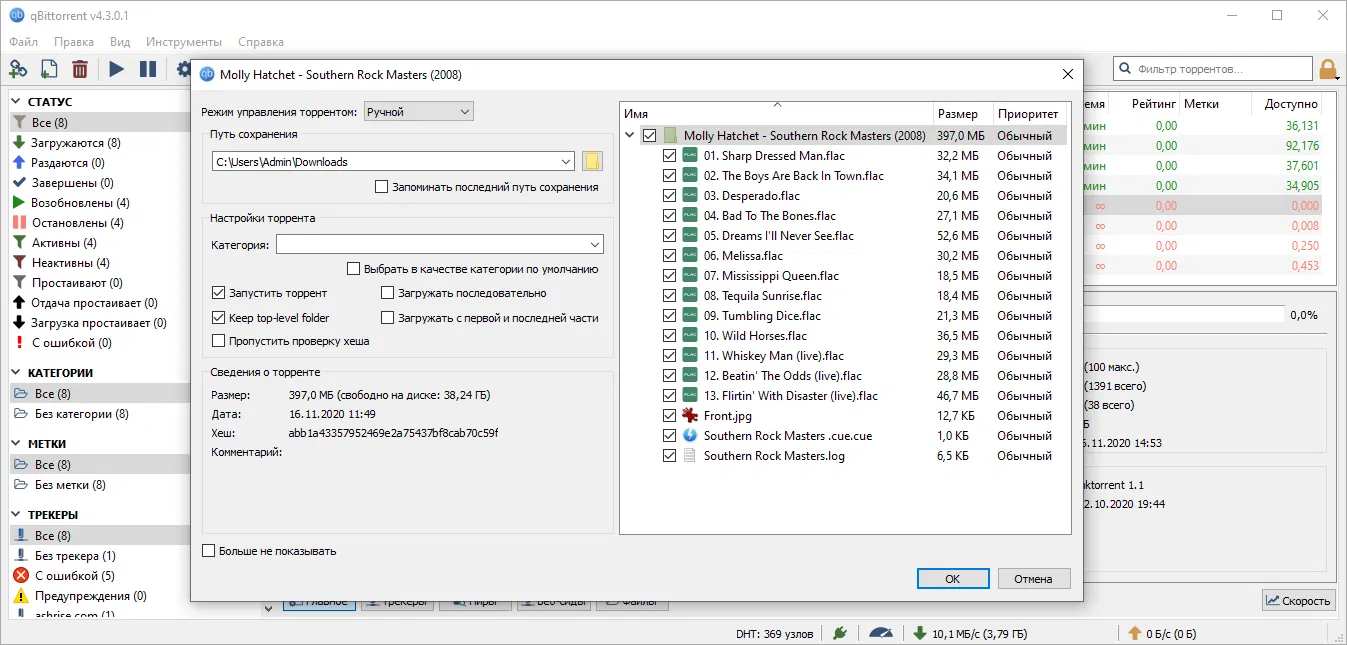Viewport: 1347px width, 645px height.
Task: Open the Инструменты menu
Action: (184, 42)
